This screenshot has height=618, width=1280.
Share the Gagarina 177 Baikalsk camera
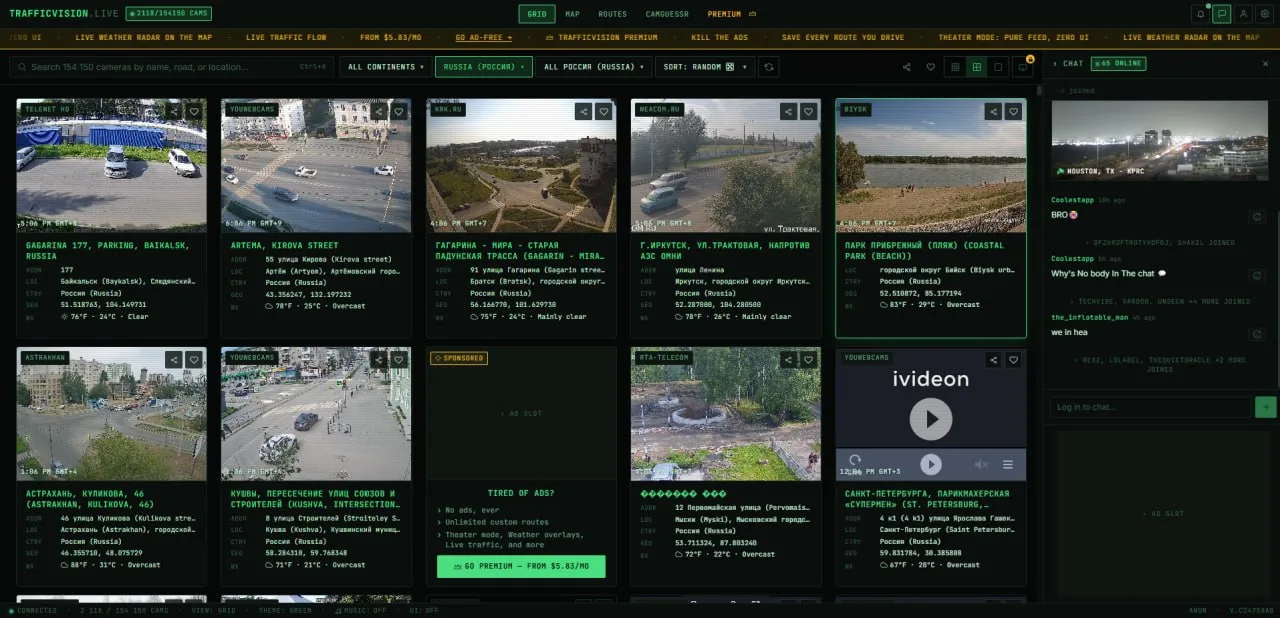point(175,111)
